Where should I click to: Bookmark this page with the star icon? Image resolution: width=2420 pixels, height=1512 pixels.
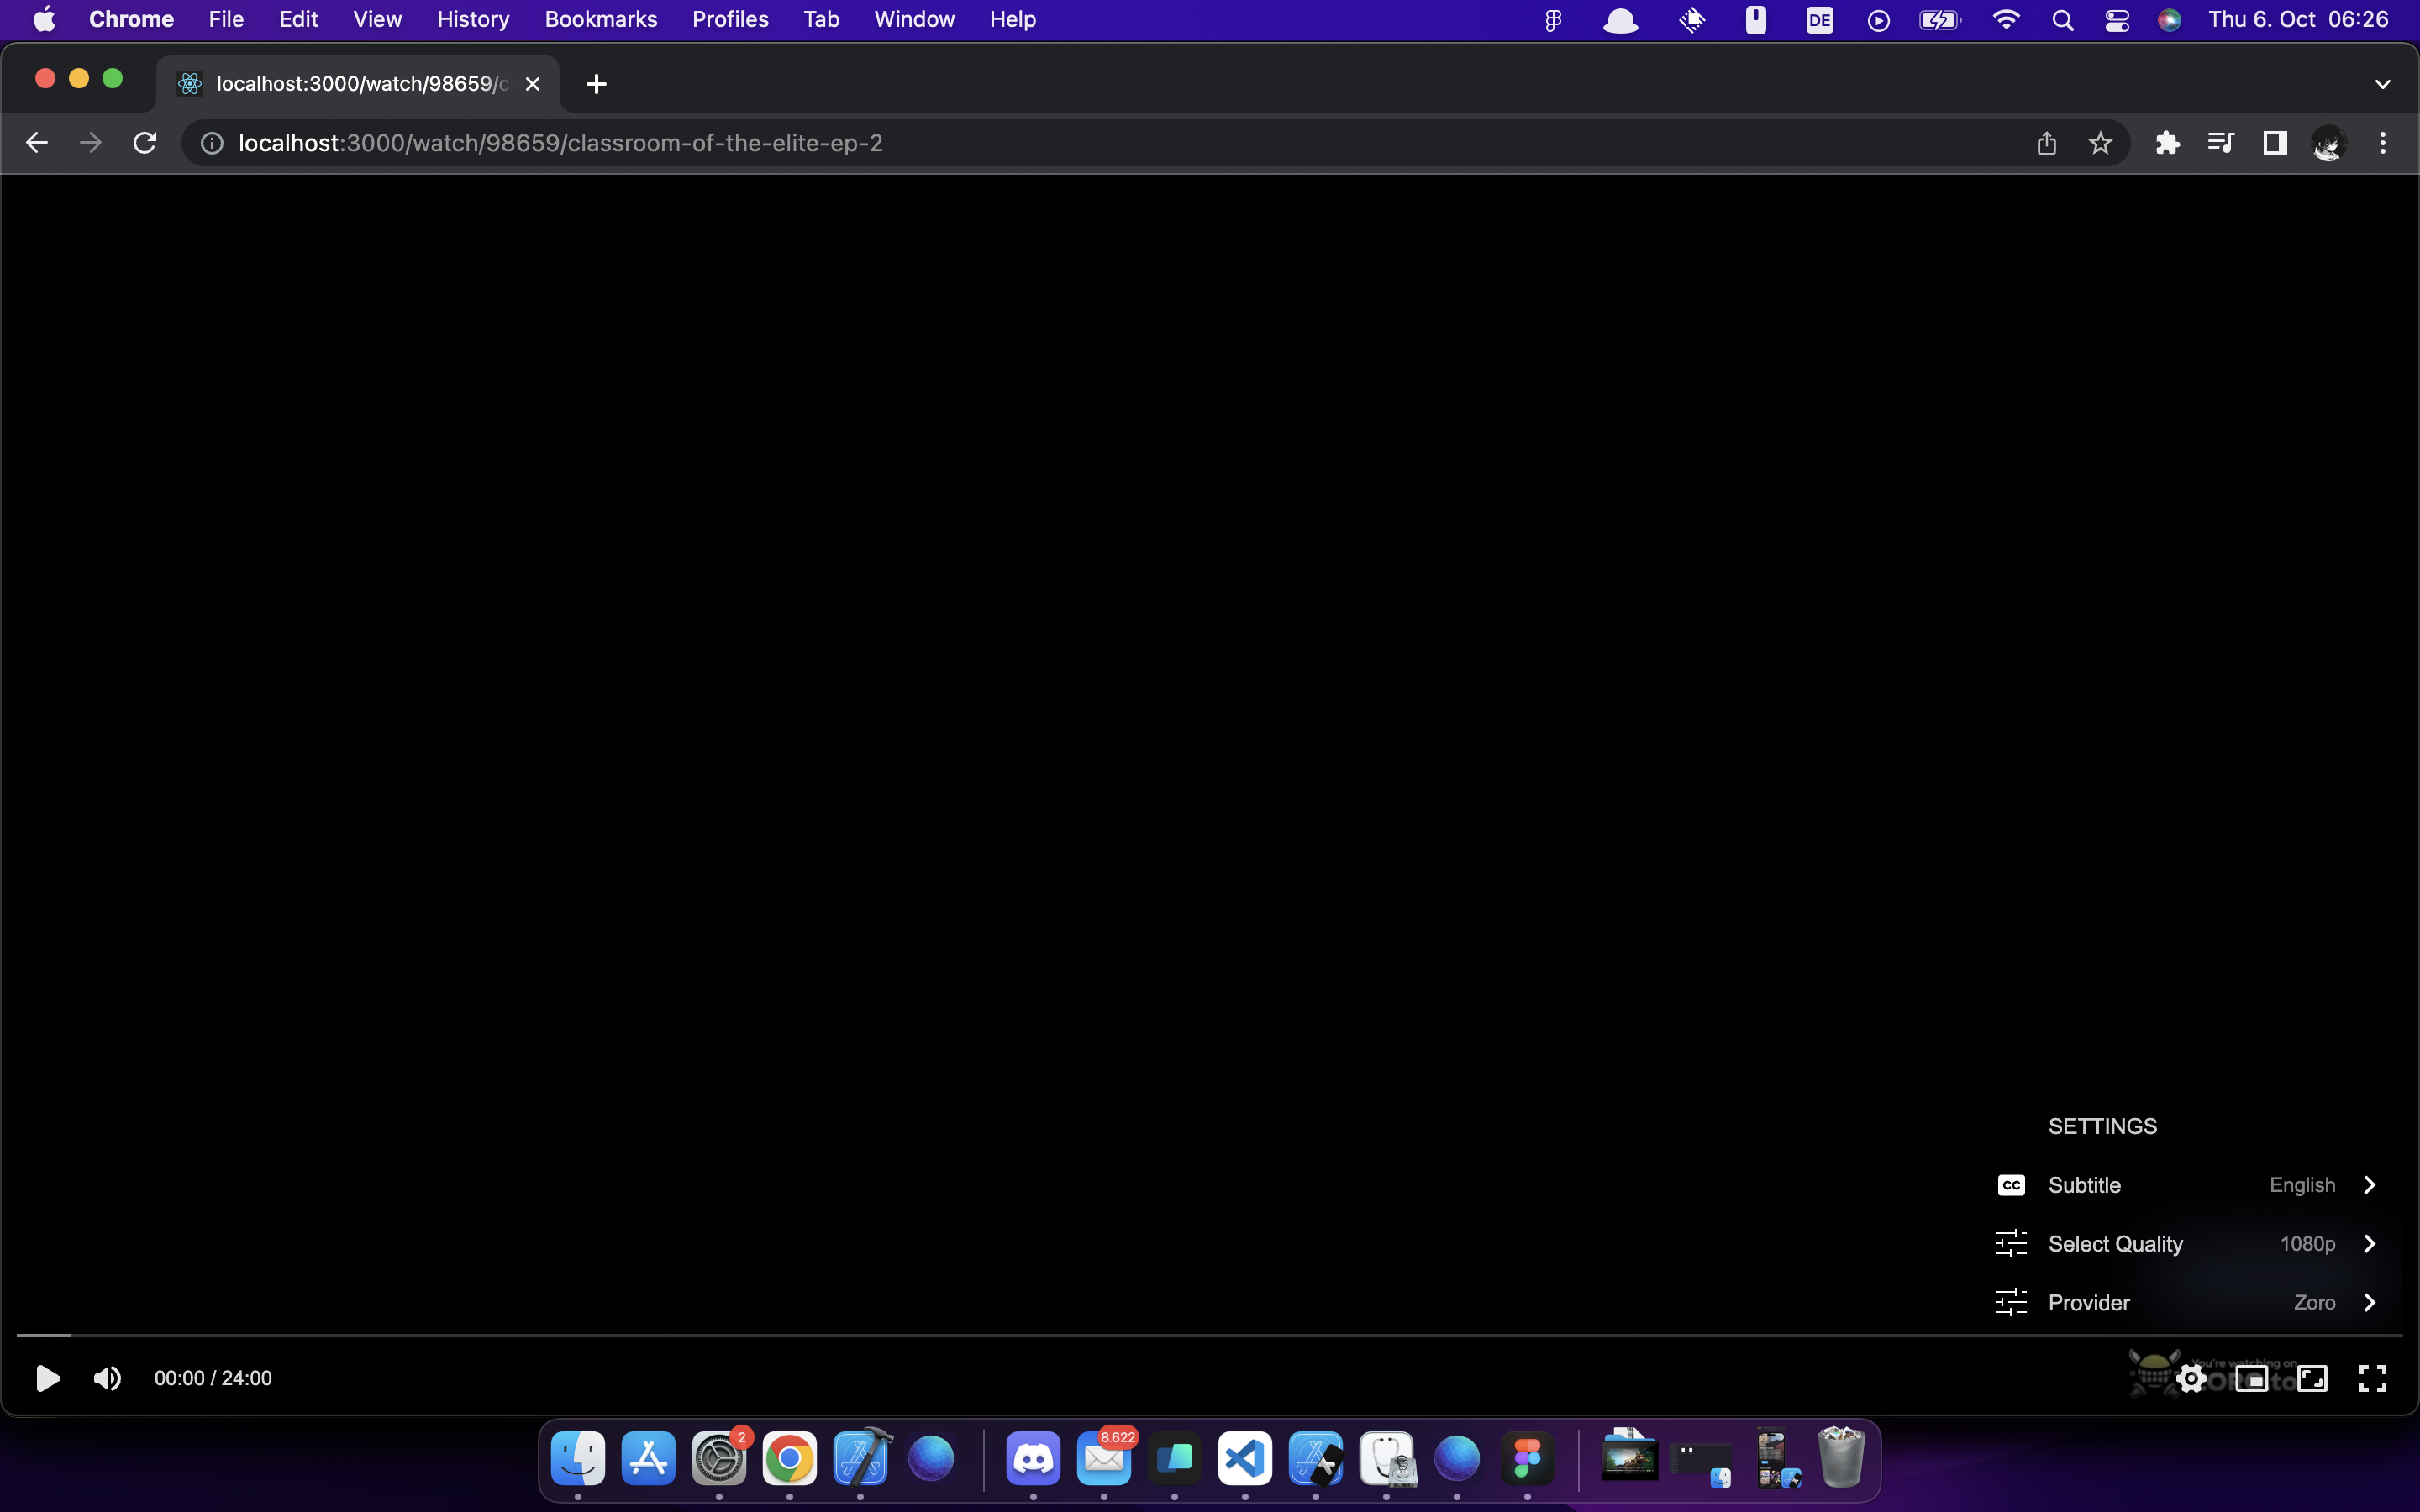[x=2100, y=143]
